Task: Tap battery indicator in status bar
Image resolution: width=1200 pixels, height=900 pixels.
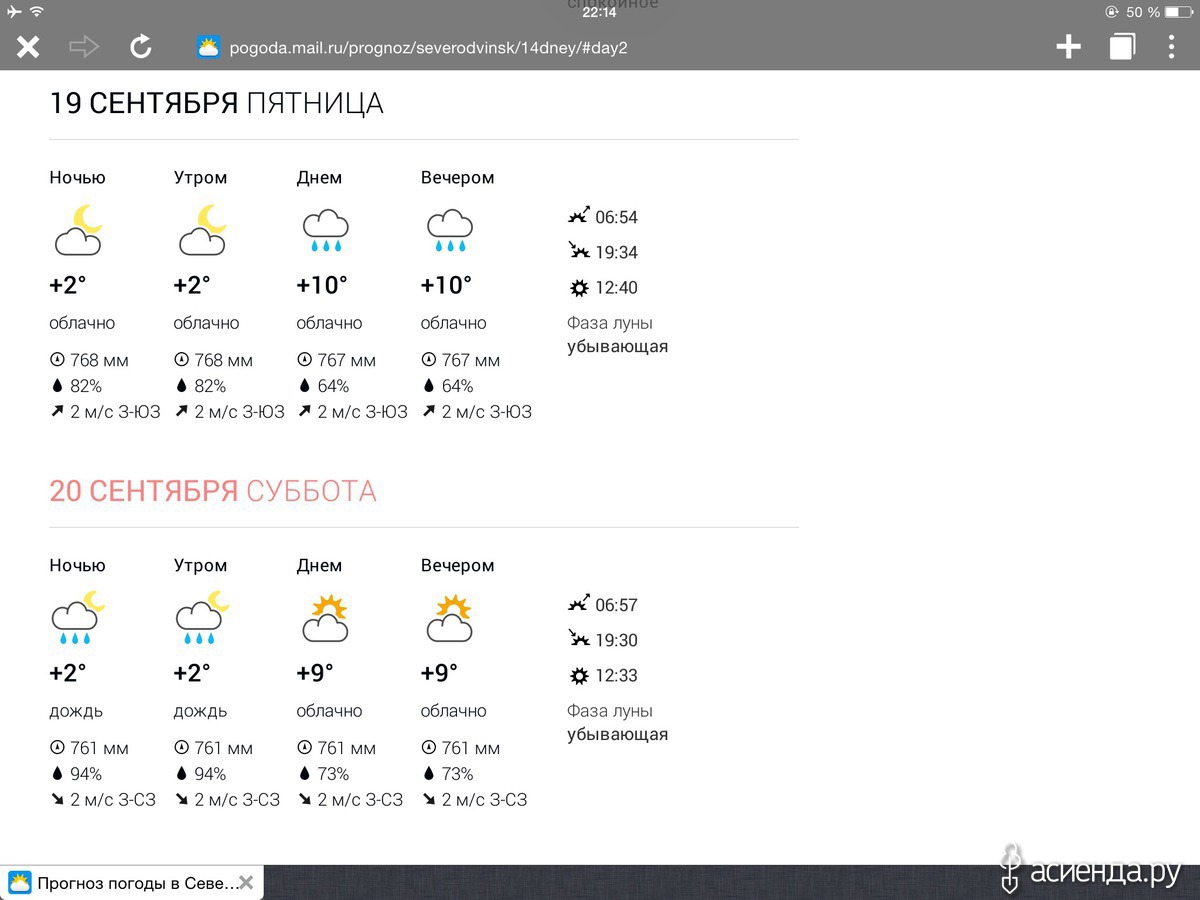Action: tap(1180, 12)
